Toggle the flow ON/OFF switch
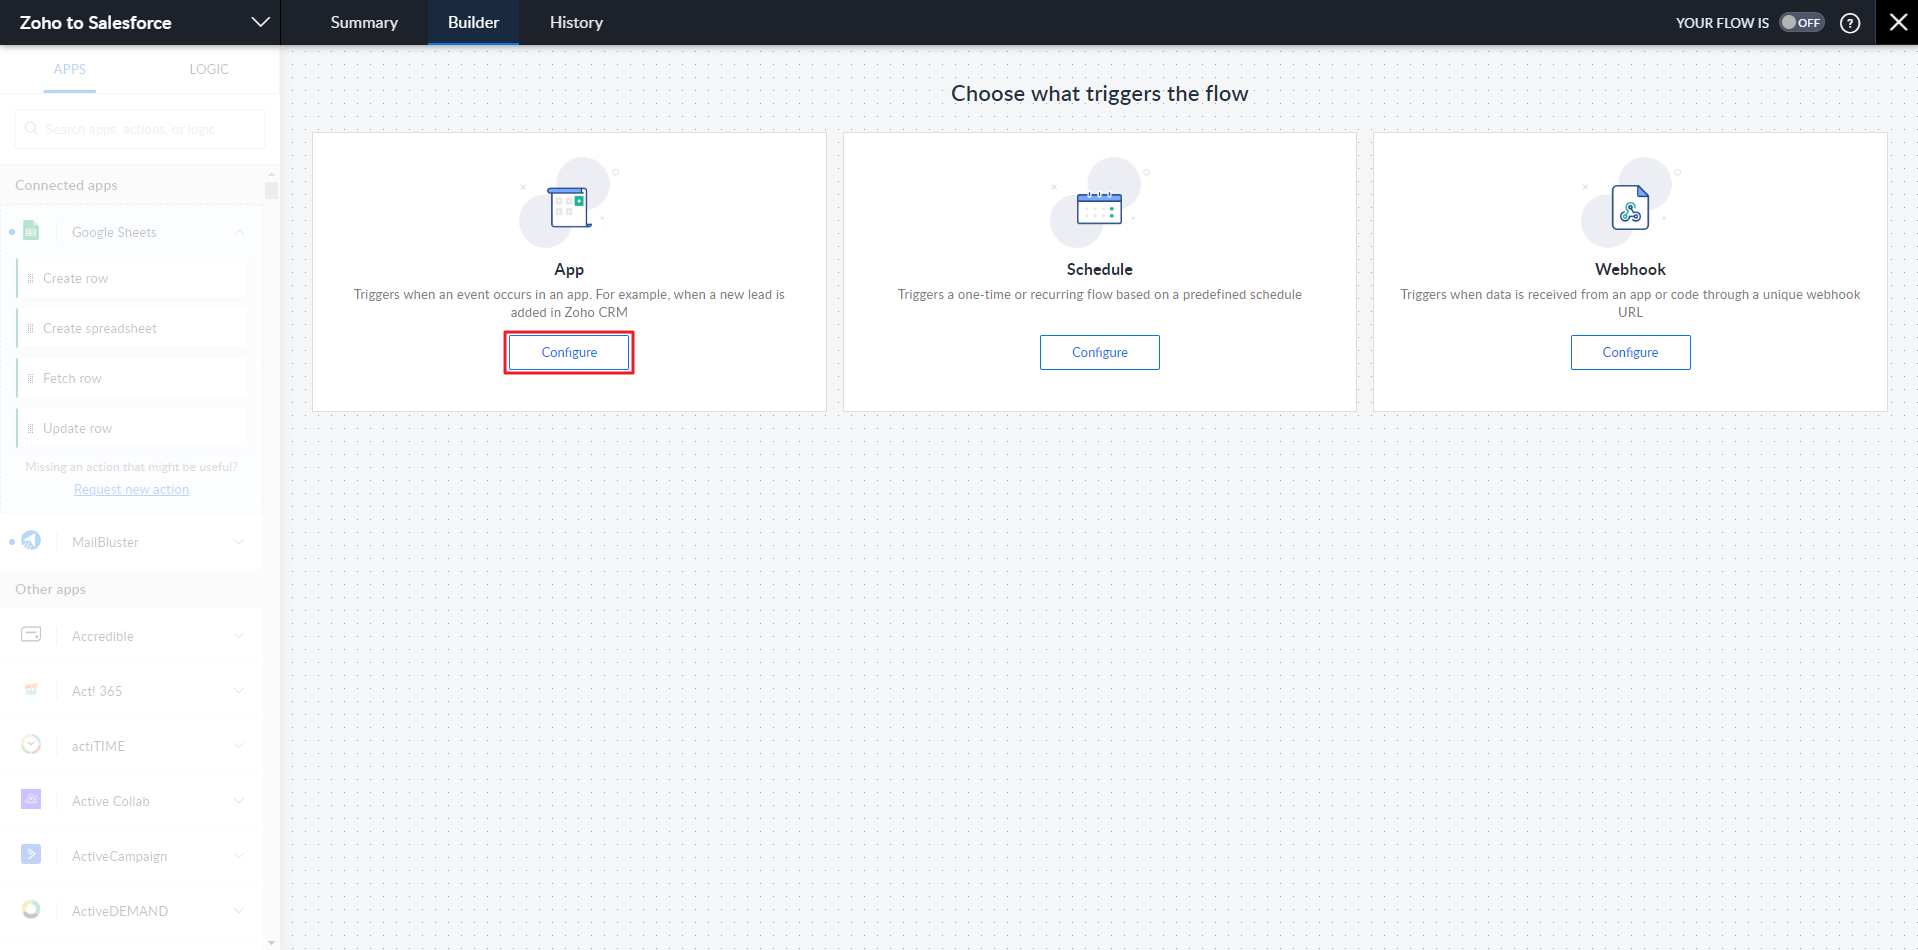The width and height of the screenshot is (1918, 950). point(1802,23)
